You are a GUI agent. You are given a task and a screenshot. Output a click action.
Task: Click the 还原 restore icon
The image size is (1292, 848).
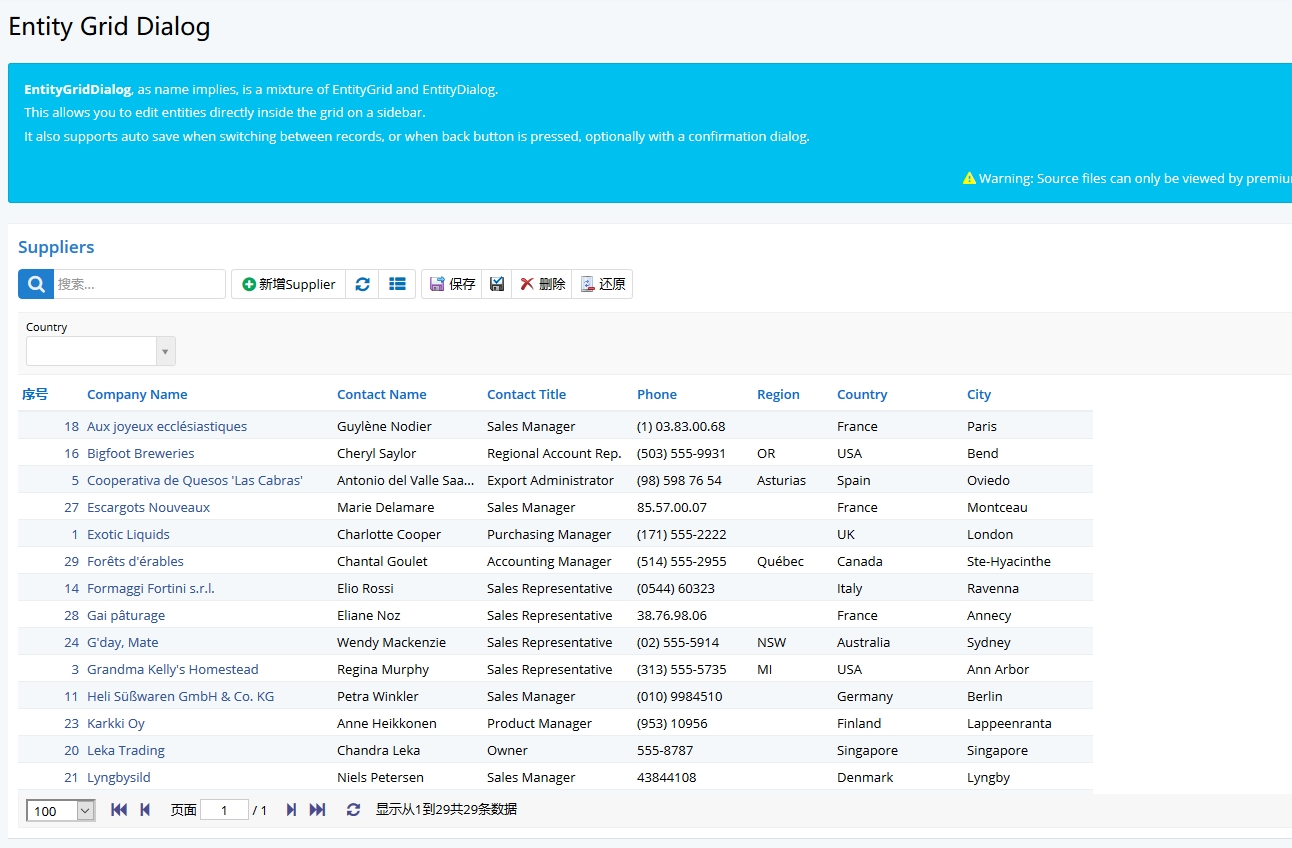(603, 283)
